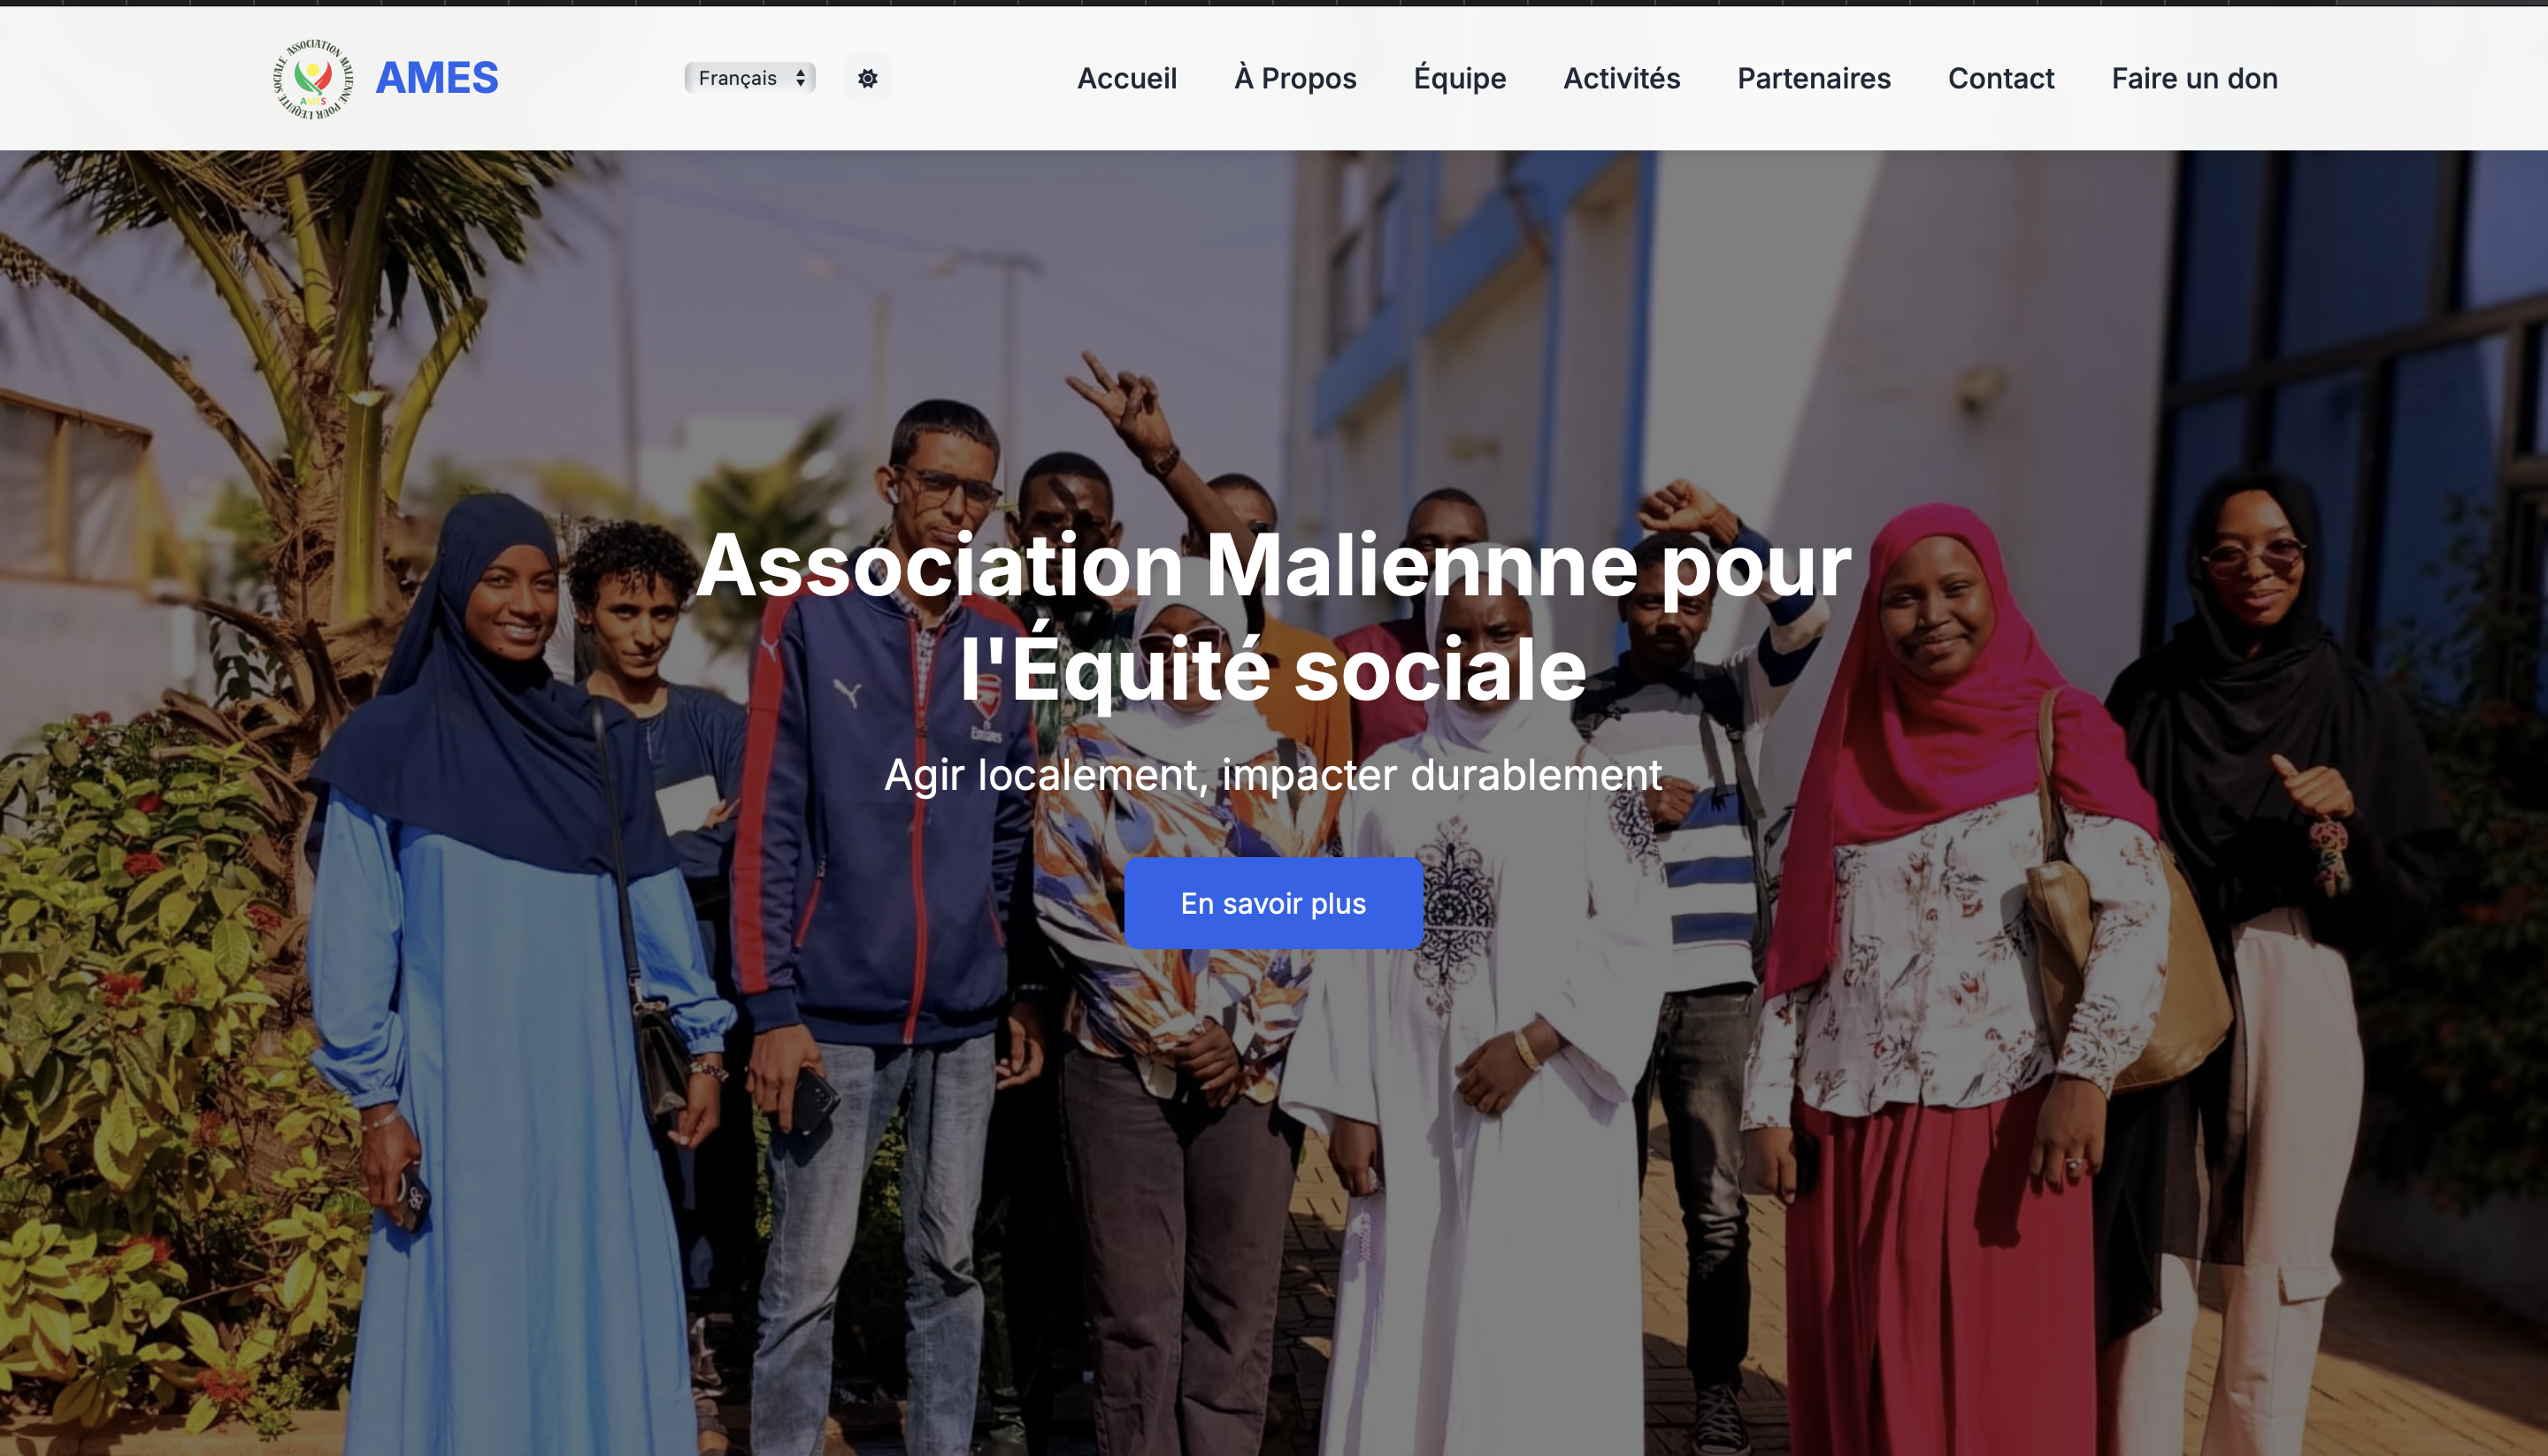Click the Contact nav link
The image size is (2548, 1456).
2001,78
